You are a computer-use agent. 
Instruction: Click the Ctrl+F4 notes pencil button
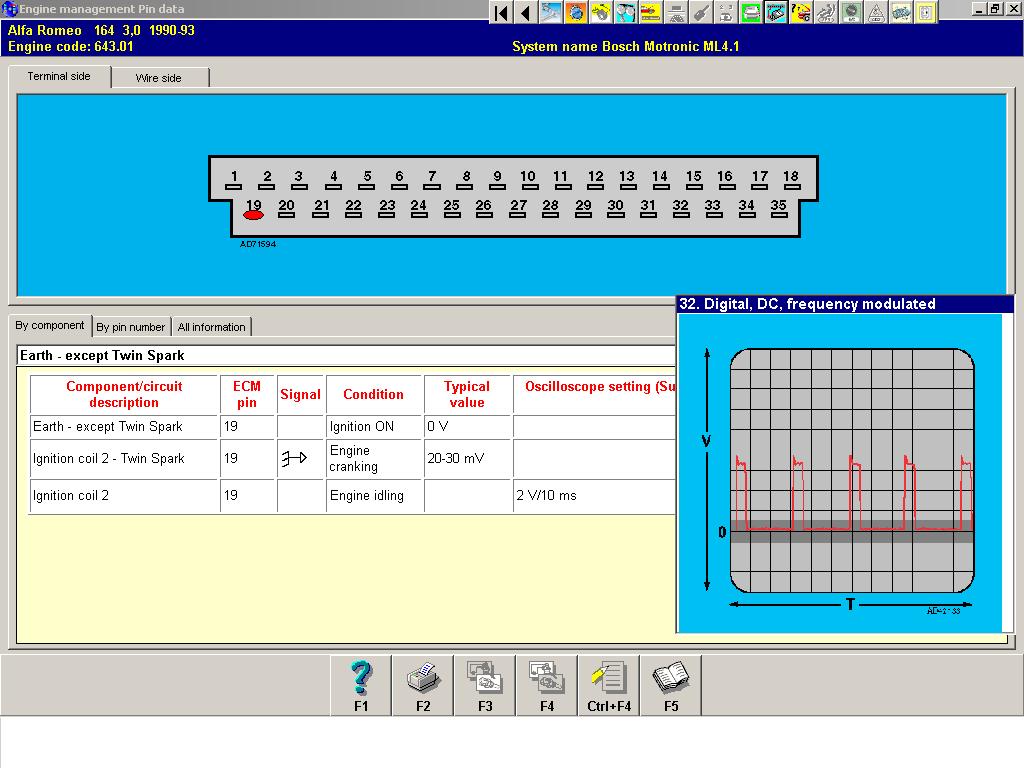coord(609,685)
